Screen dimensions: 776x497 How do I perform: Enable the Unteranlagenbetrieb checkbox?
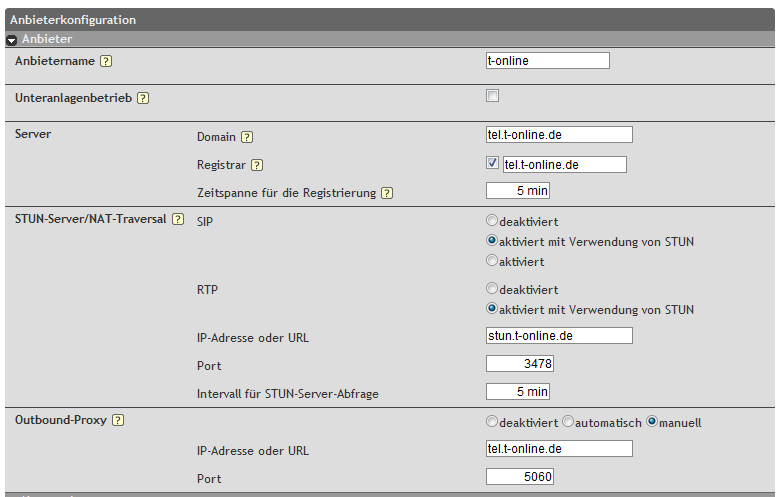(x=492, y=96)
